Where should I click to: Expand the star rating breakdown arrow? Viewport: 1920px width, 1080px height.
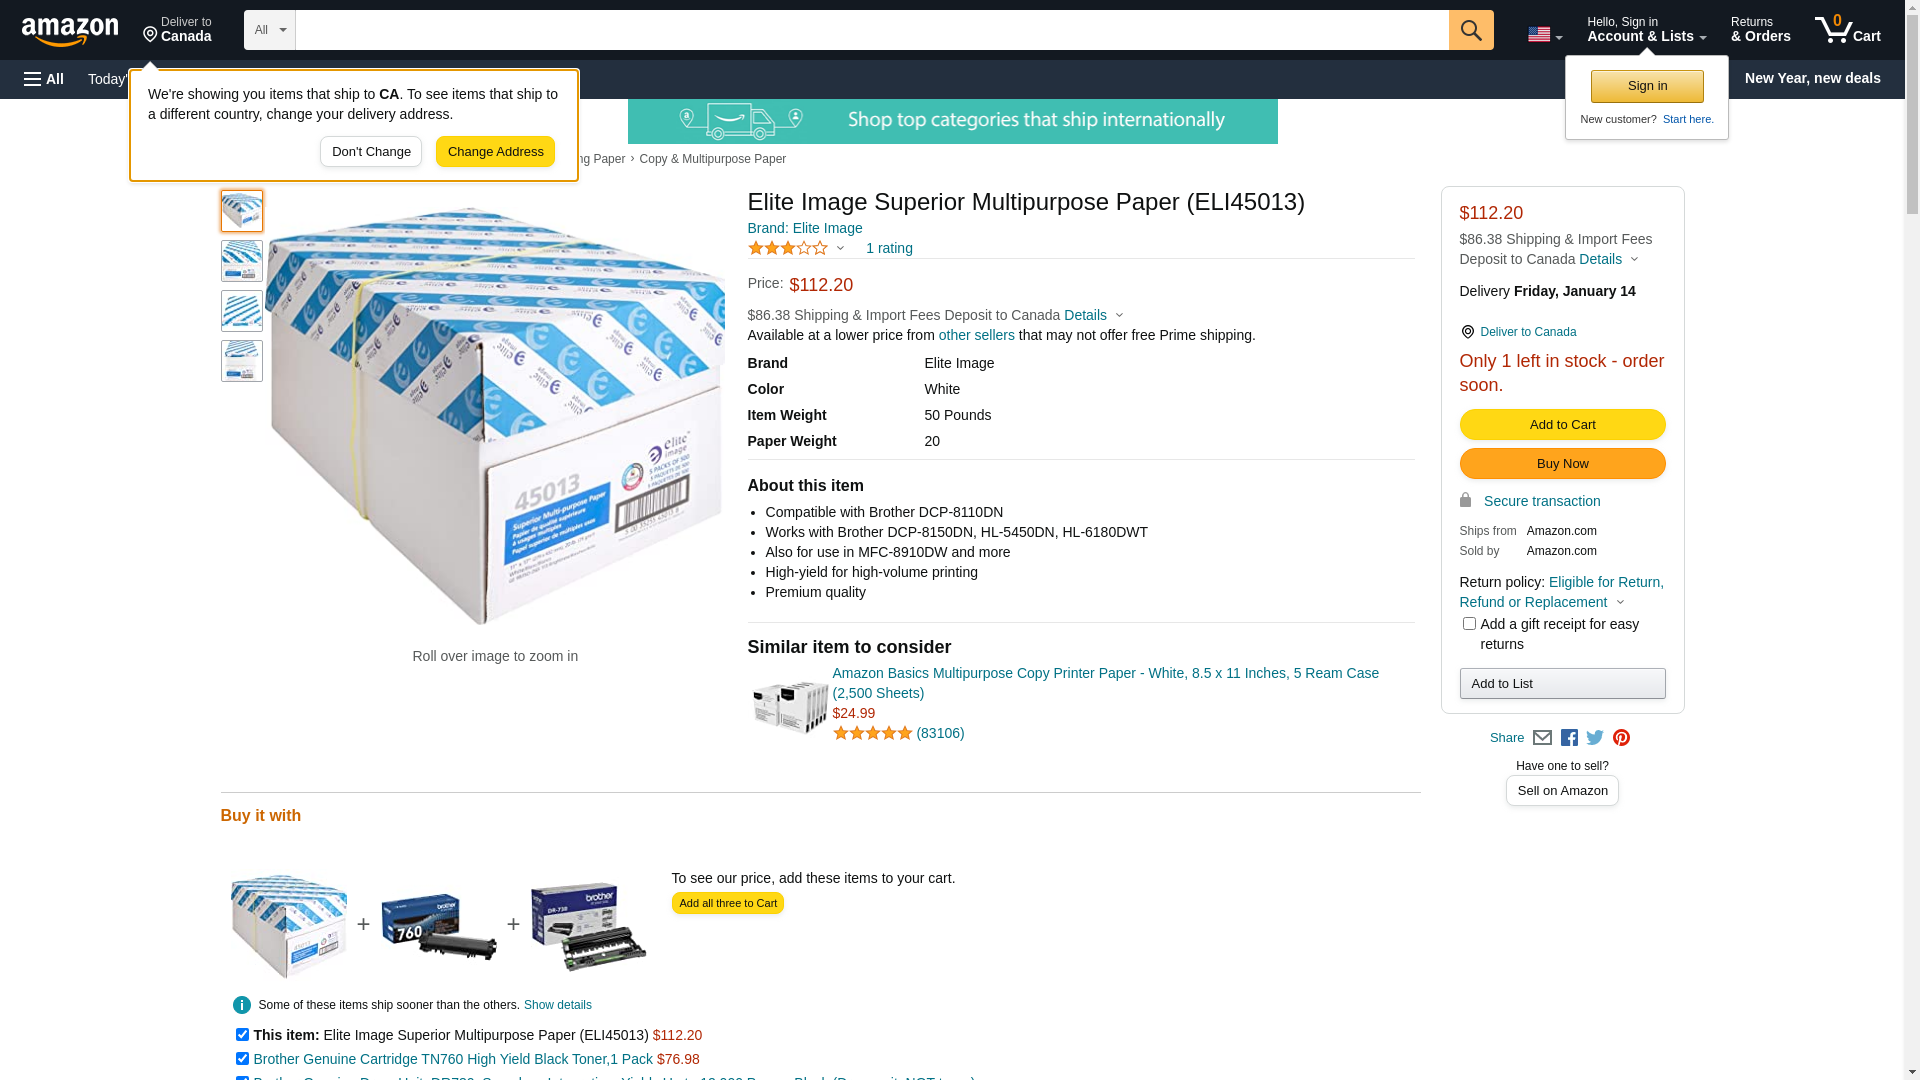coord(840,248)
